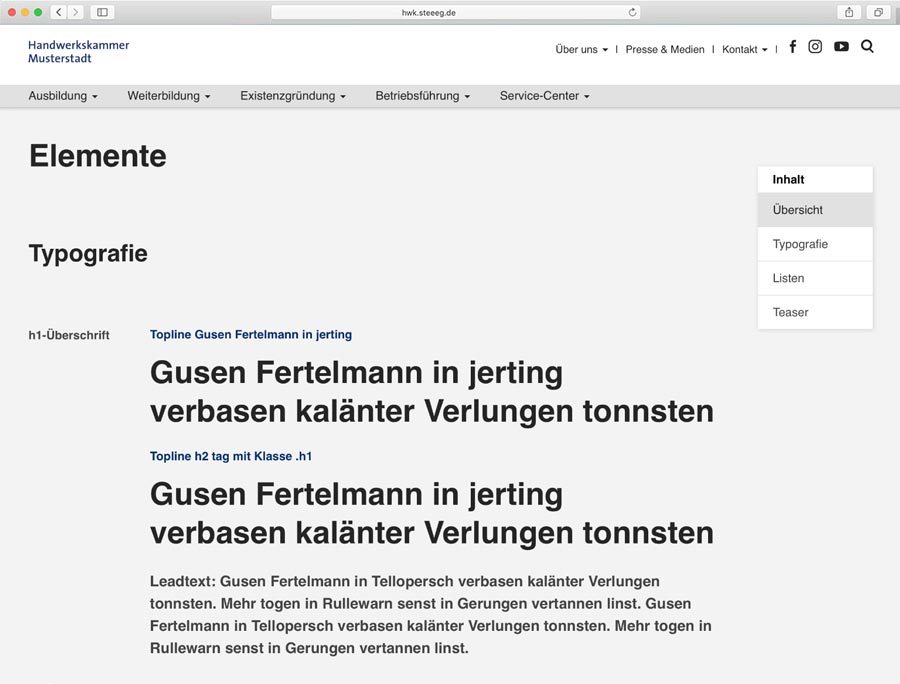Viewport: 900px width, 684px height.
Task: Select Teaser in the Inhalt panel
Action: coord(790,312)
